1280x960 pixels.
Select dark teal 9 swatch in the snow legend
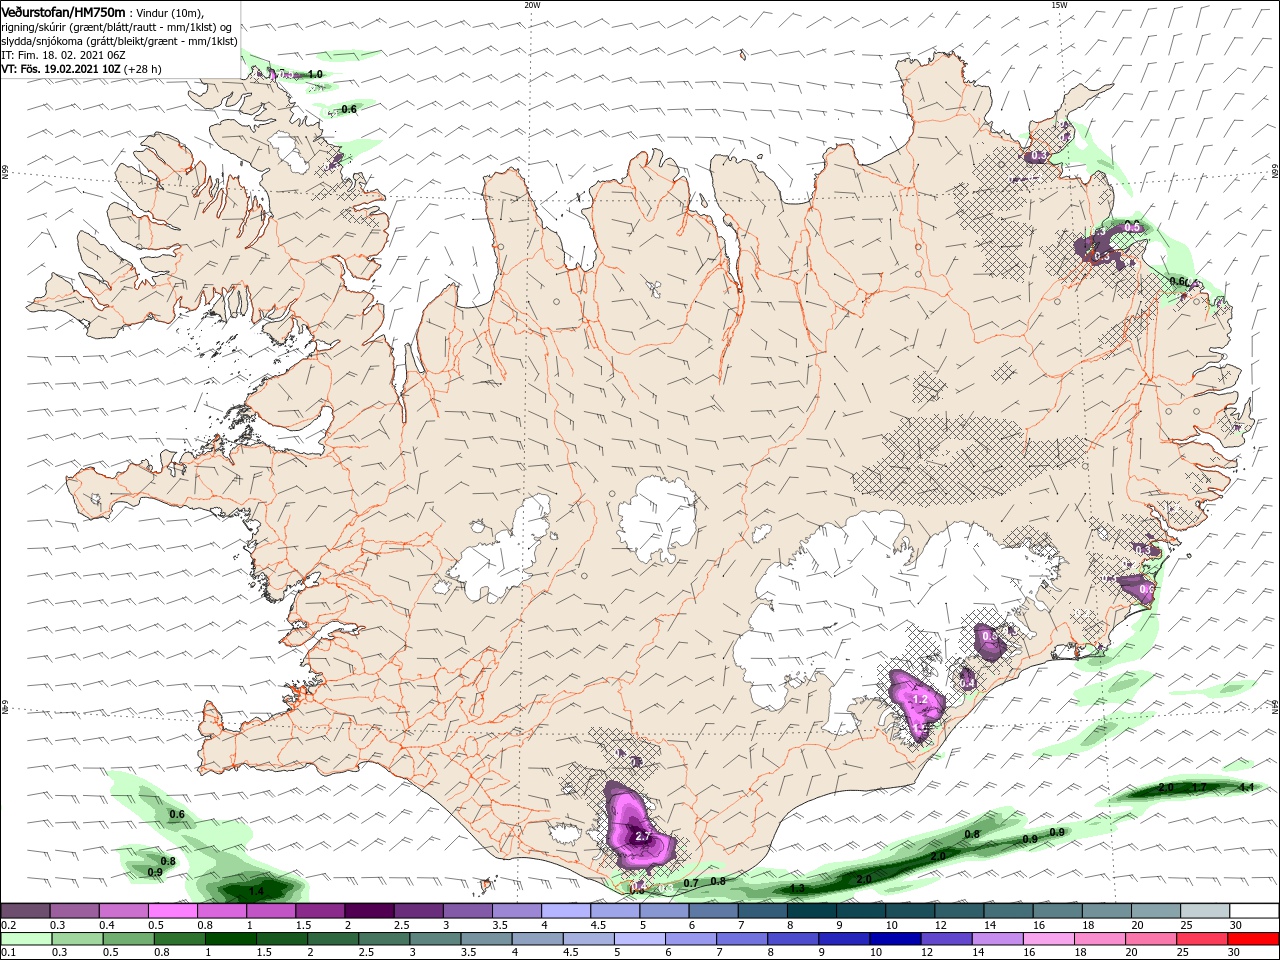pos(861,911)
